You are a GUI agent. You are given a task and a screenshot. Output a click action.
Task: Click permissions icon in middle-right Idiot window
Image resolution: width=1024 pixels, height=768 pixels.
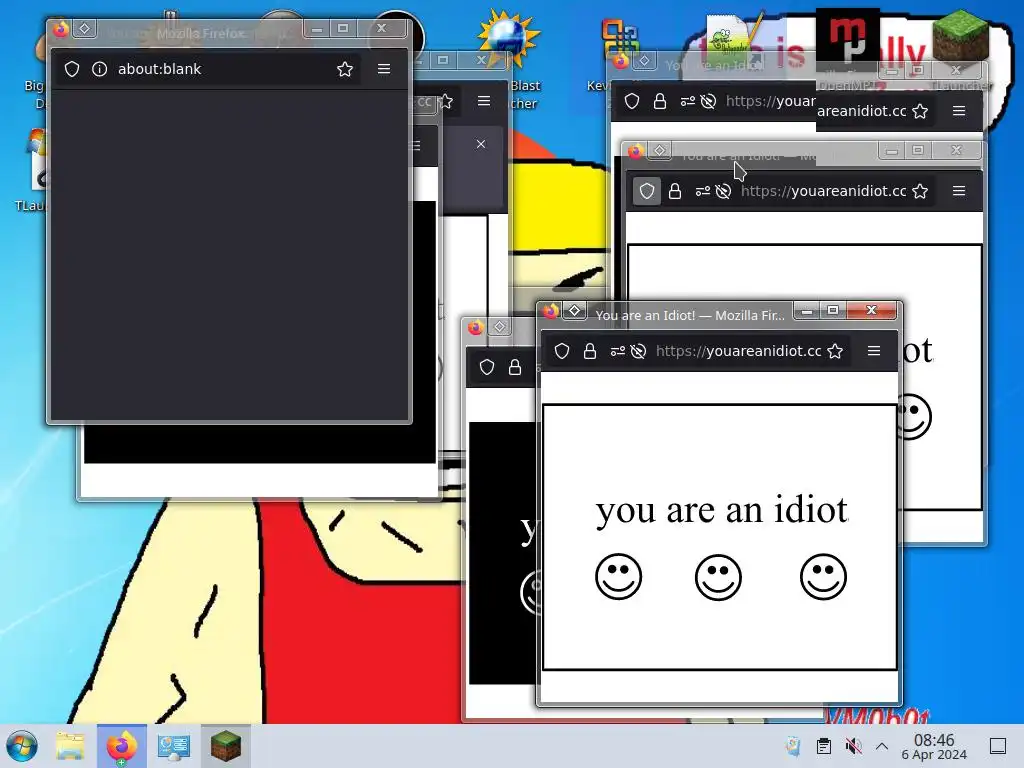703,191
